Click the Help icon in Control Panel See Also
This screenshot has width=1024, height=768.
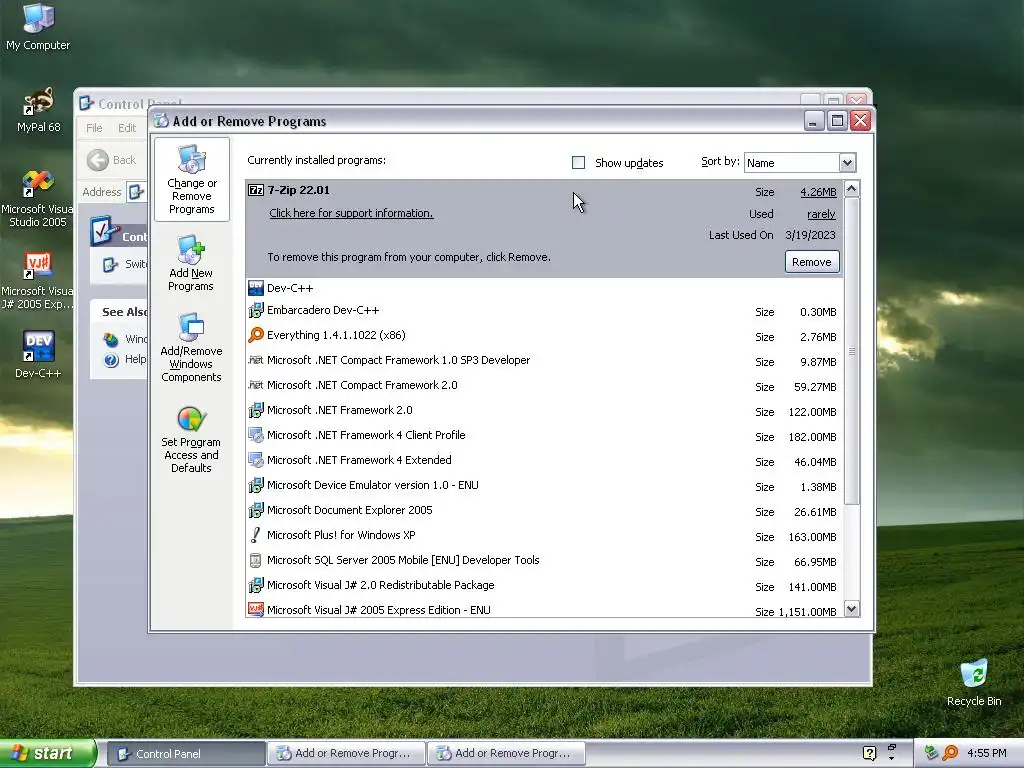[x=111, y=360]
